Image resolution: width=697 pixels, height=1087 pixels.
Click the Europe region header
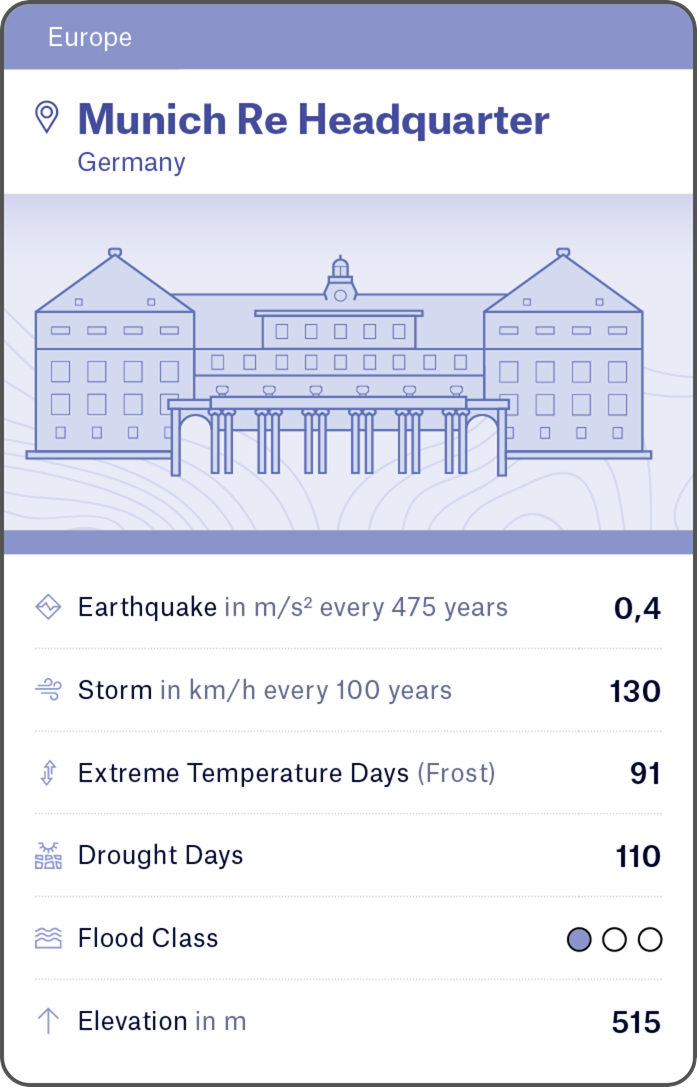[x=90, y=38]
